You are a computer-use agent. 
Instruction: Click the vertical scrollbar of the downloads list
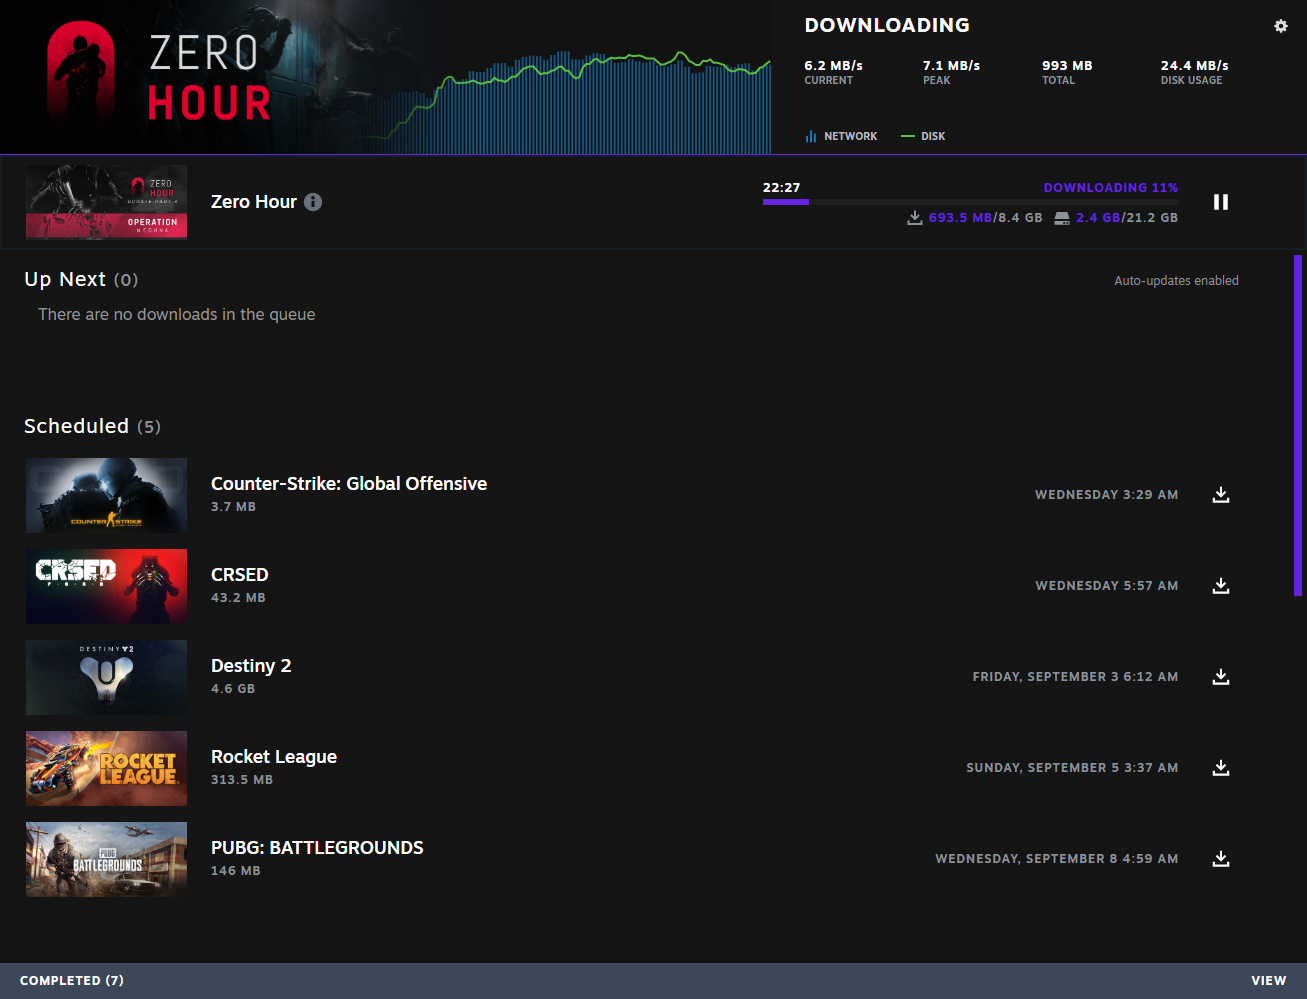pyautogui.click(x=1298, y=426)
